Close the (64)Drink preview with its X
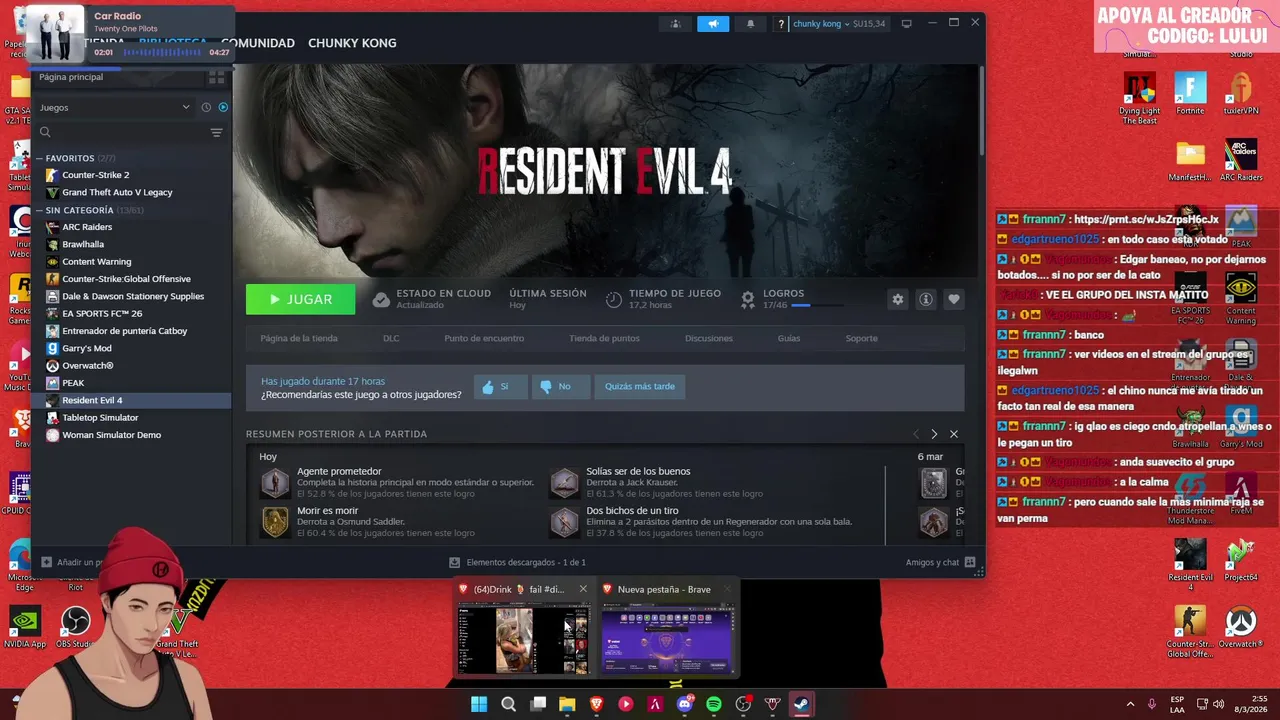The width and height of the screenshot is (1280, 720). point(583,589)
